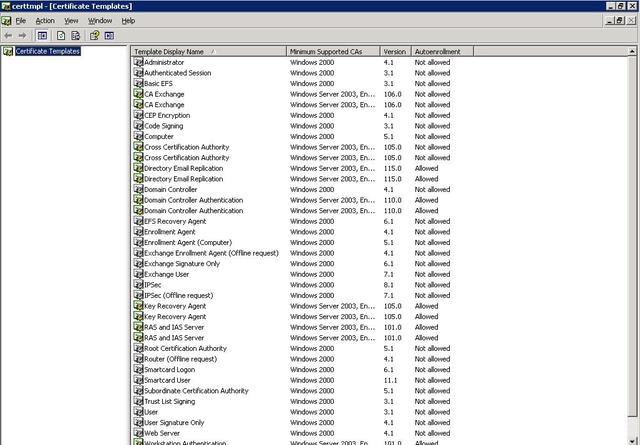Select the IPSec (Offline request) template name

click(x=179, y=296)
